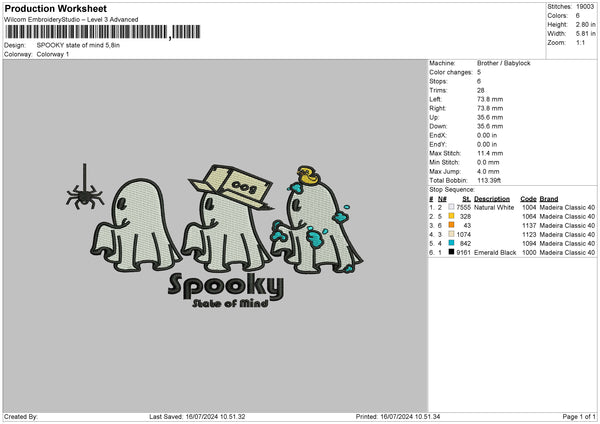Click the 'St.' column header
Screen dimensions: 600x424
466,199
